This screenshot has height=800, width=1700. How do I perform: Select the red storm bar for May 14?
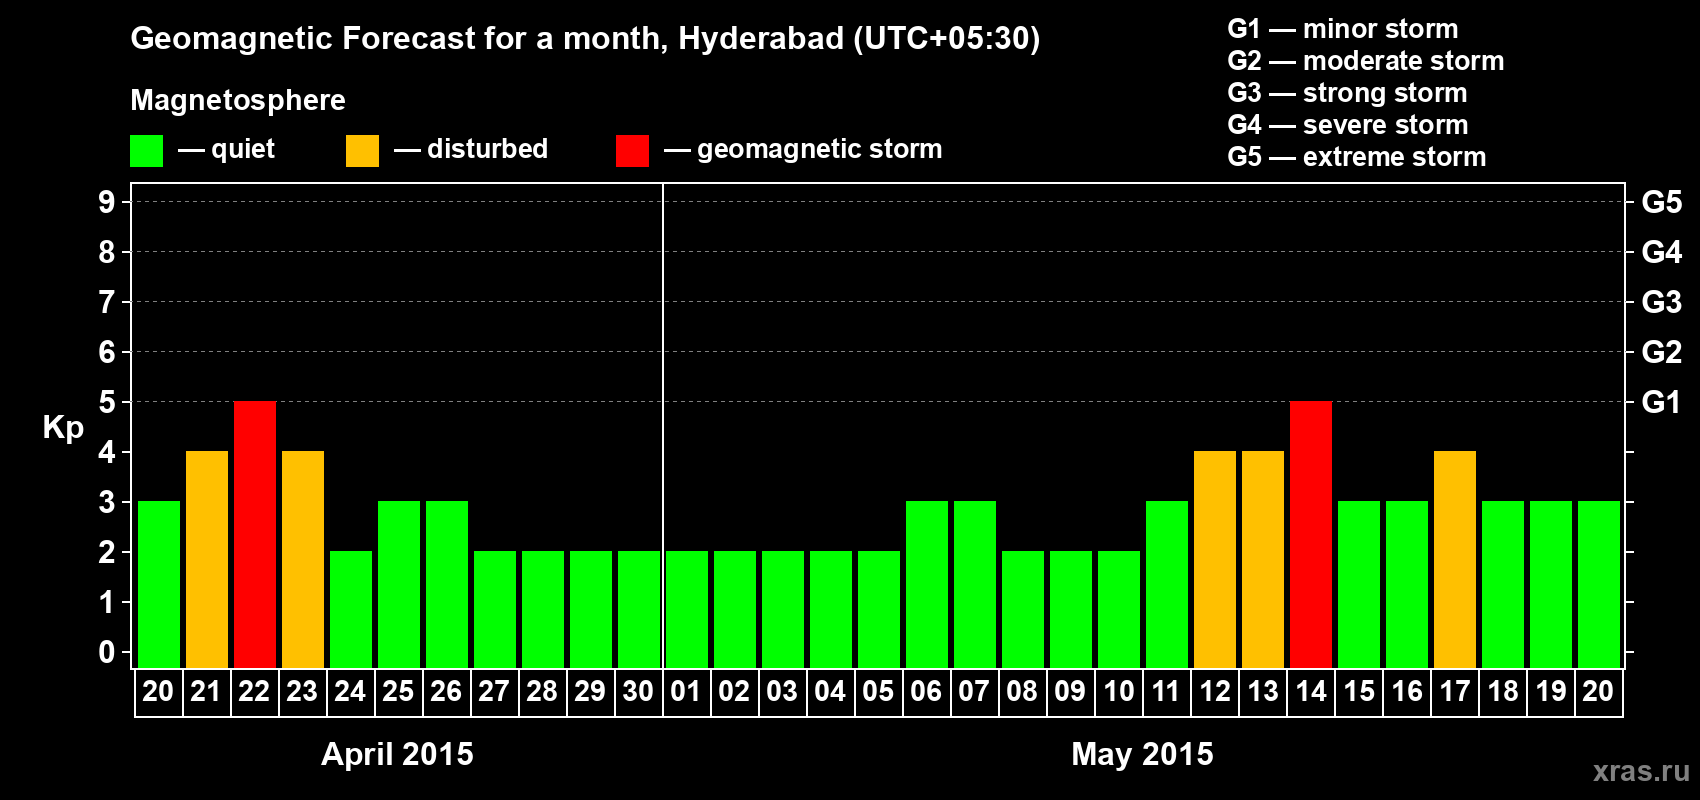click(1311, 535)
